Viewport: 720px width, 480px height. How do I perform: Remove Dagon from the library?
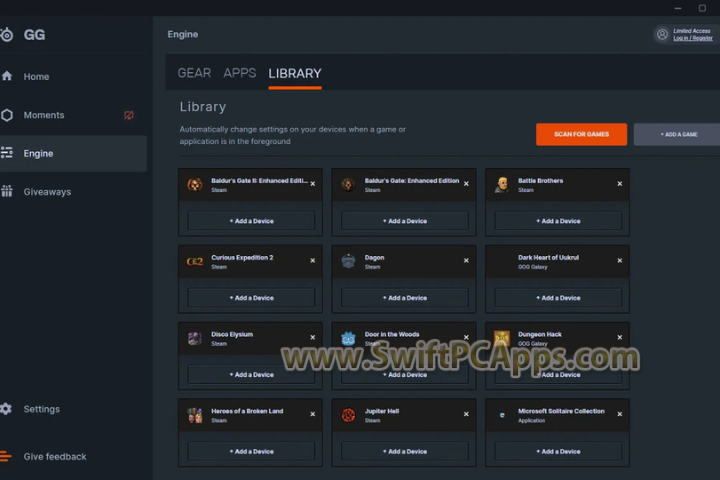[466, 260]
